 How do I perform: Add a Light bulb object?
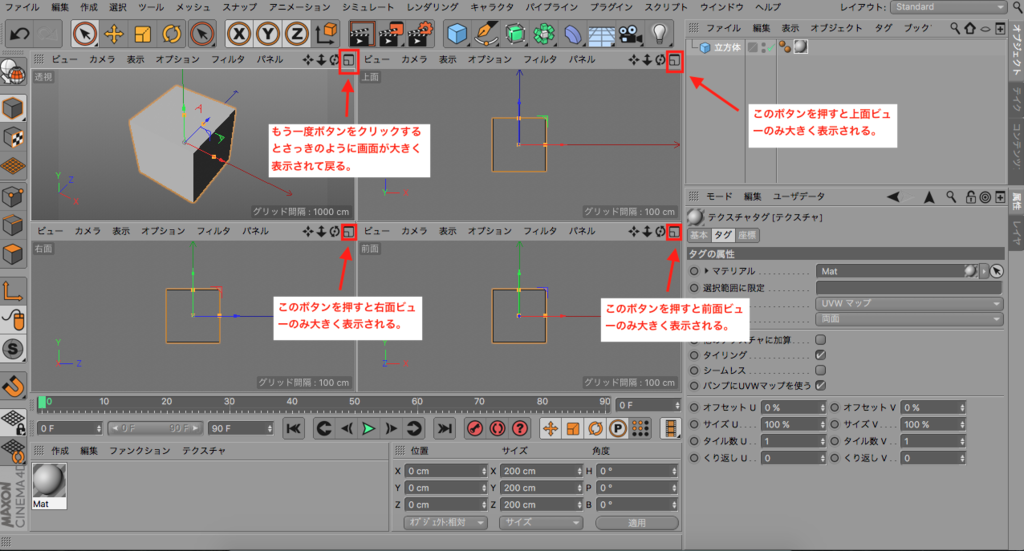(x=660, y=33)
